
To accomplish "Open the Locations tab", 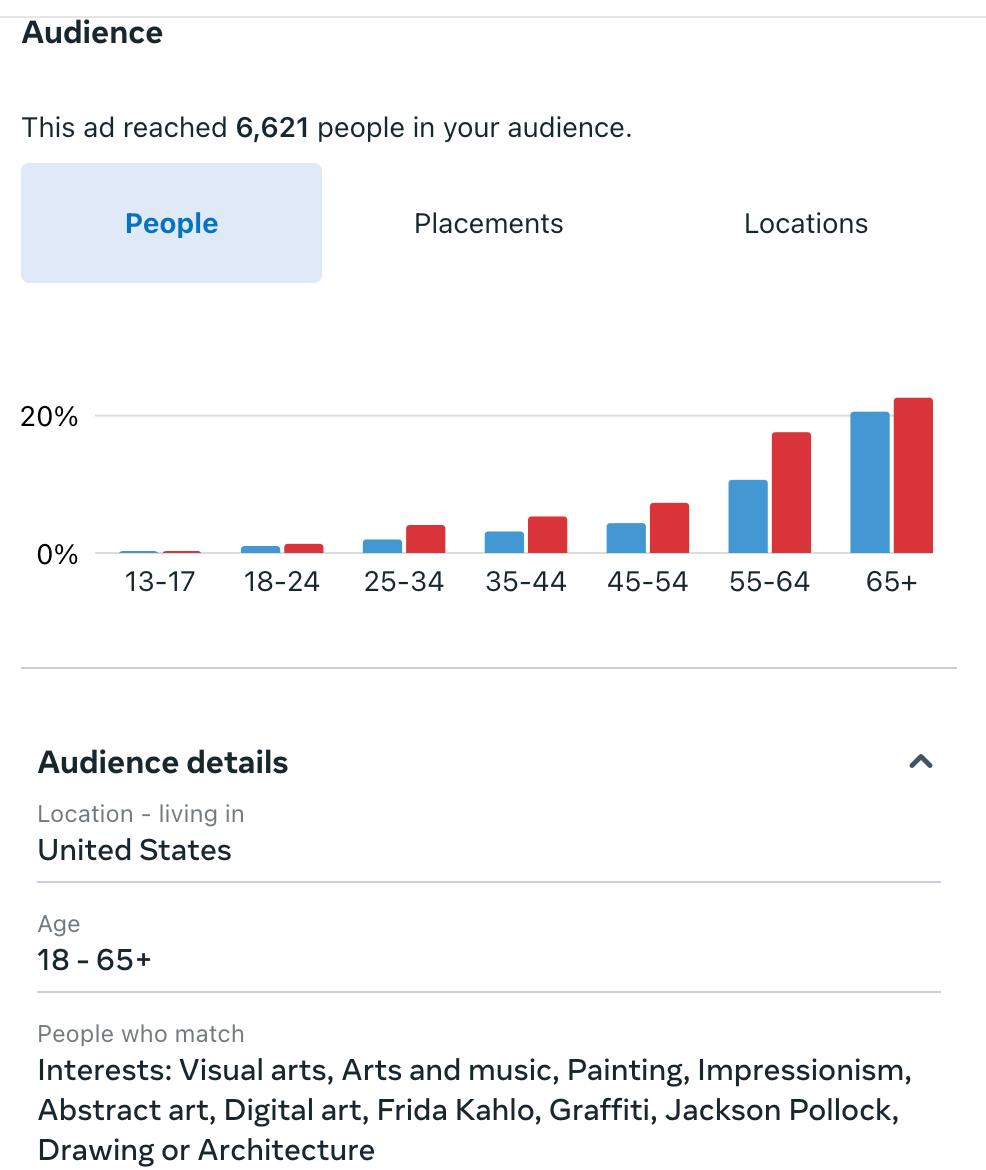I will click(805, 223).
